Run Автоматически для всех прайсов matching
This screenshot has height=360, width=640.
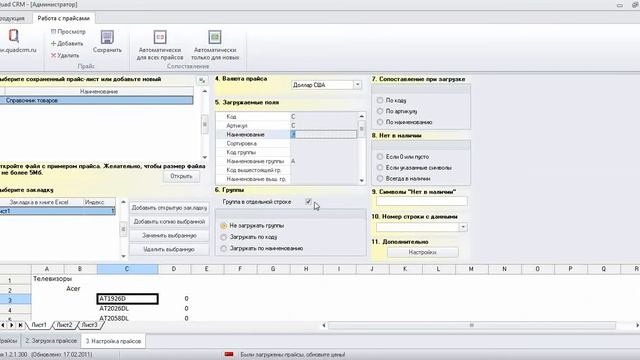pyautogui.click(x=160, y=45)
